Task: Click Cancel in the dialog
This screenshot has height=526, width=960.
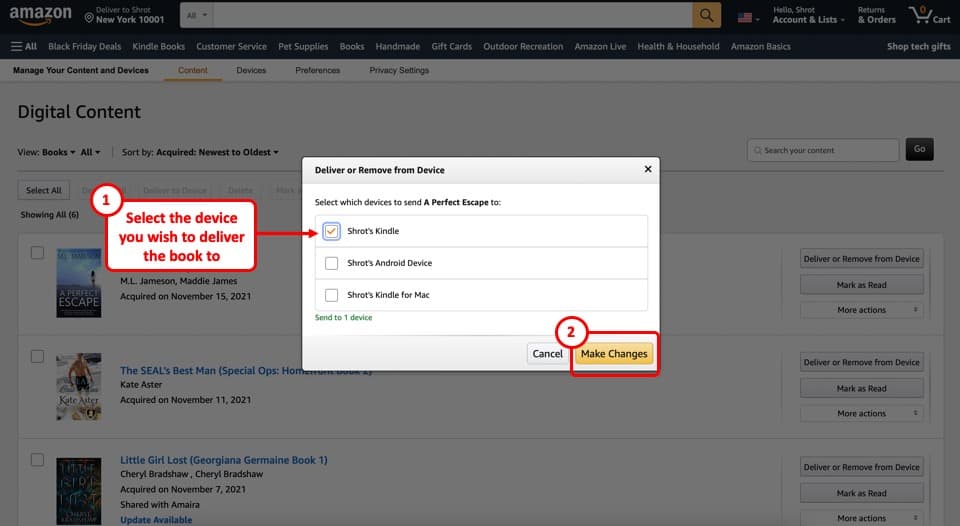Action: pos(547,353)
